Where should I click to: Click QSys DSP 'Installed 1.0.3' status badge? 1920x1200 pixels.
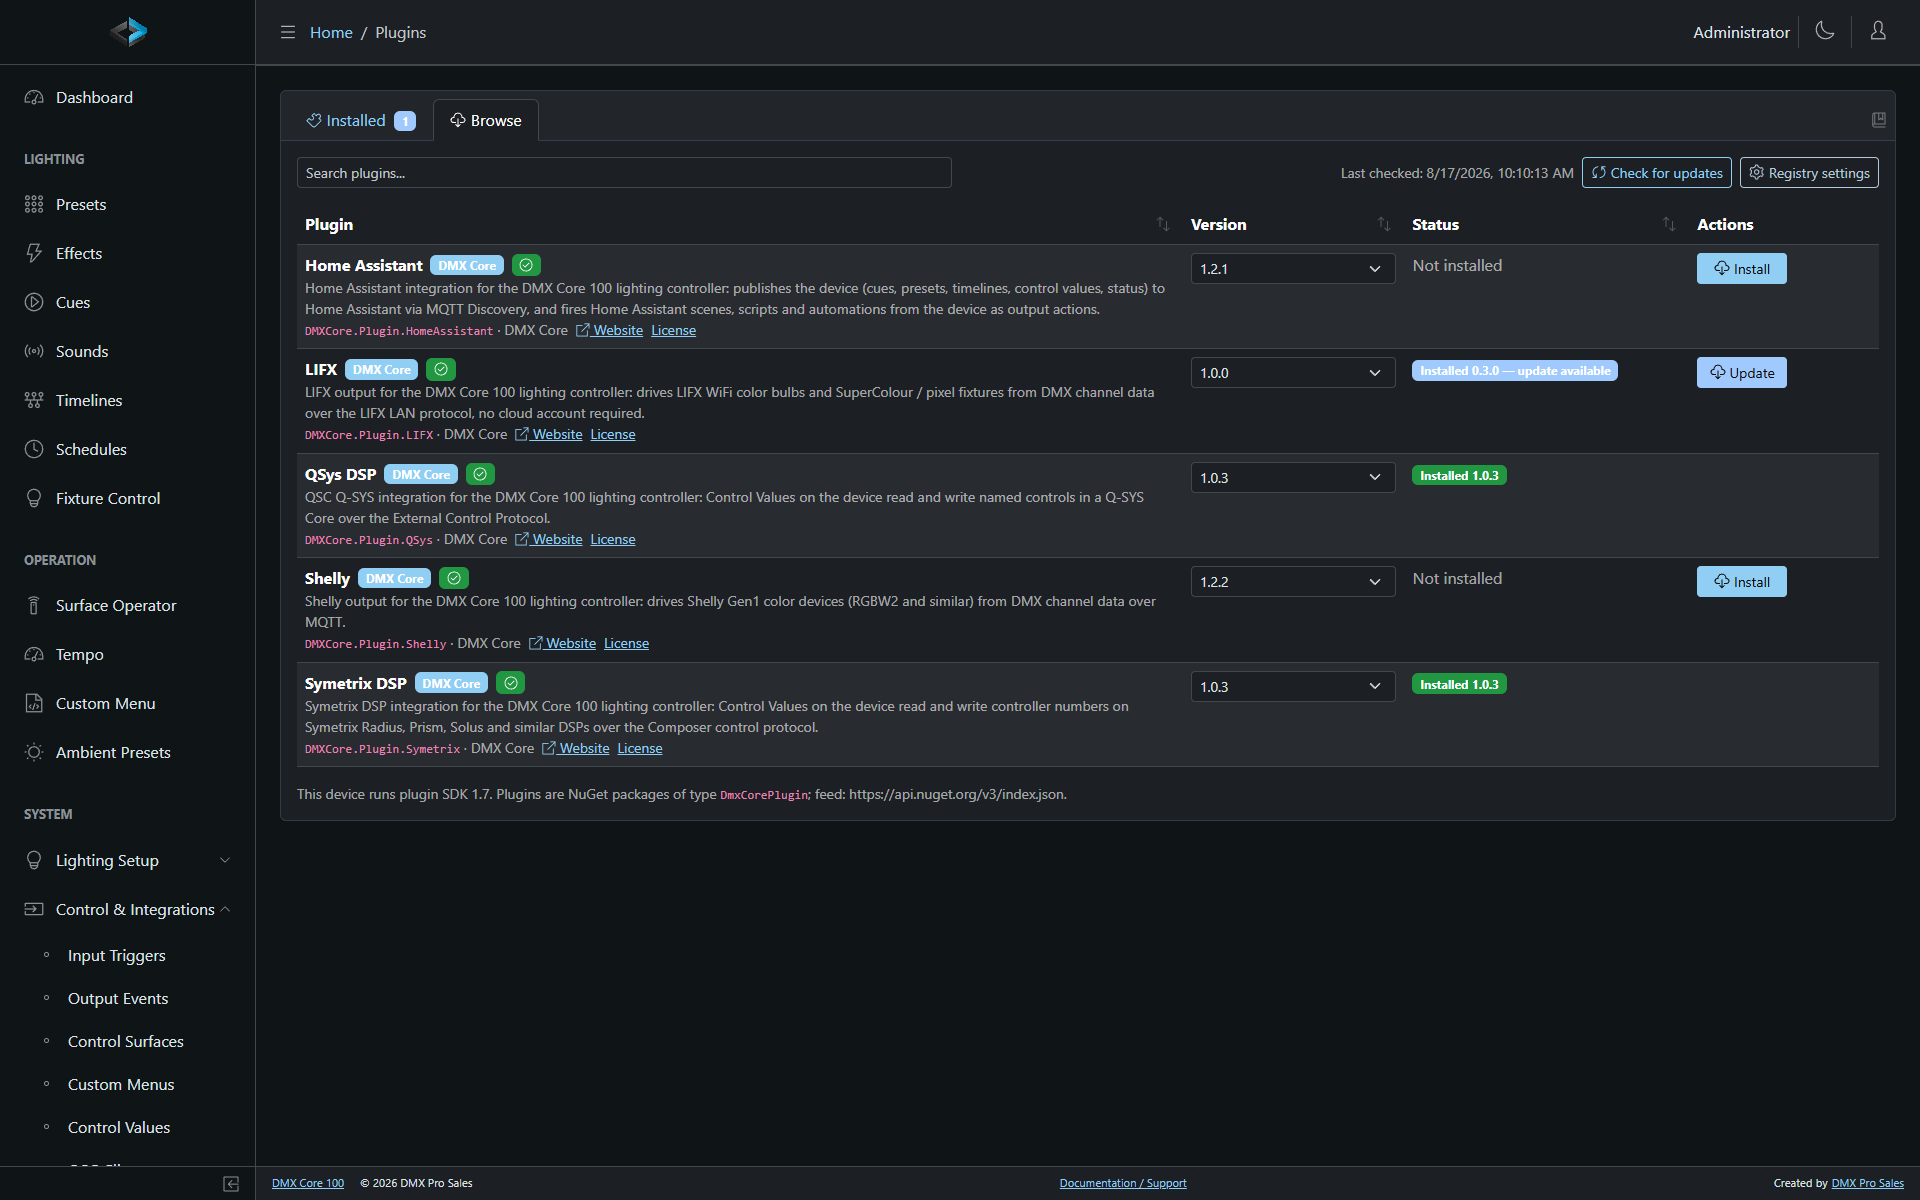pyautogui.click(x=1459, y=475)
